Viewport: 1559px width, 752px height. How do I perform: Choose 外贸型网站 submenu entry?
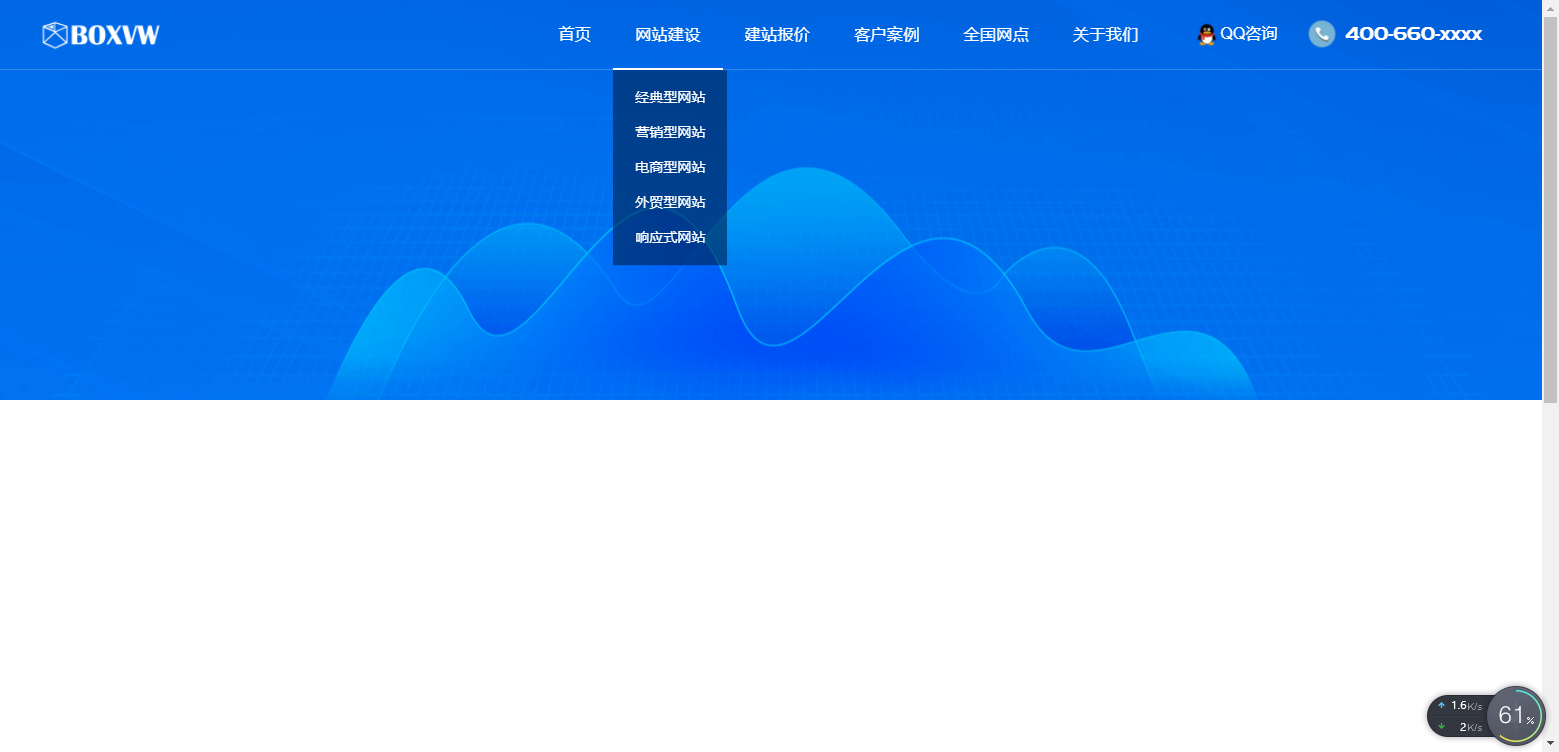[670, 202]
